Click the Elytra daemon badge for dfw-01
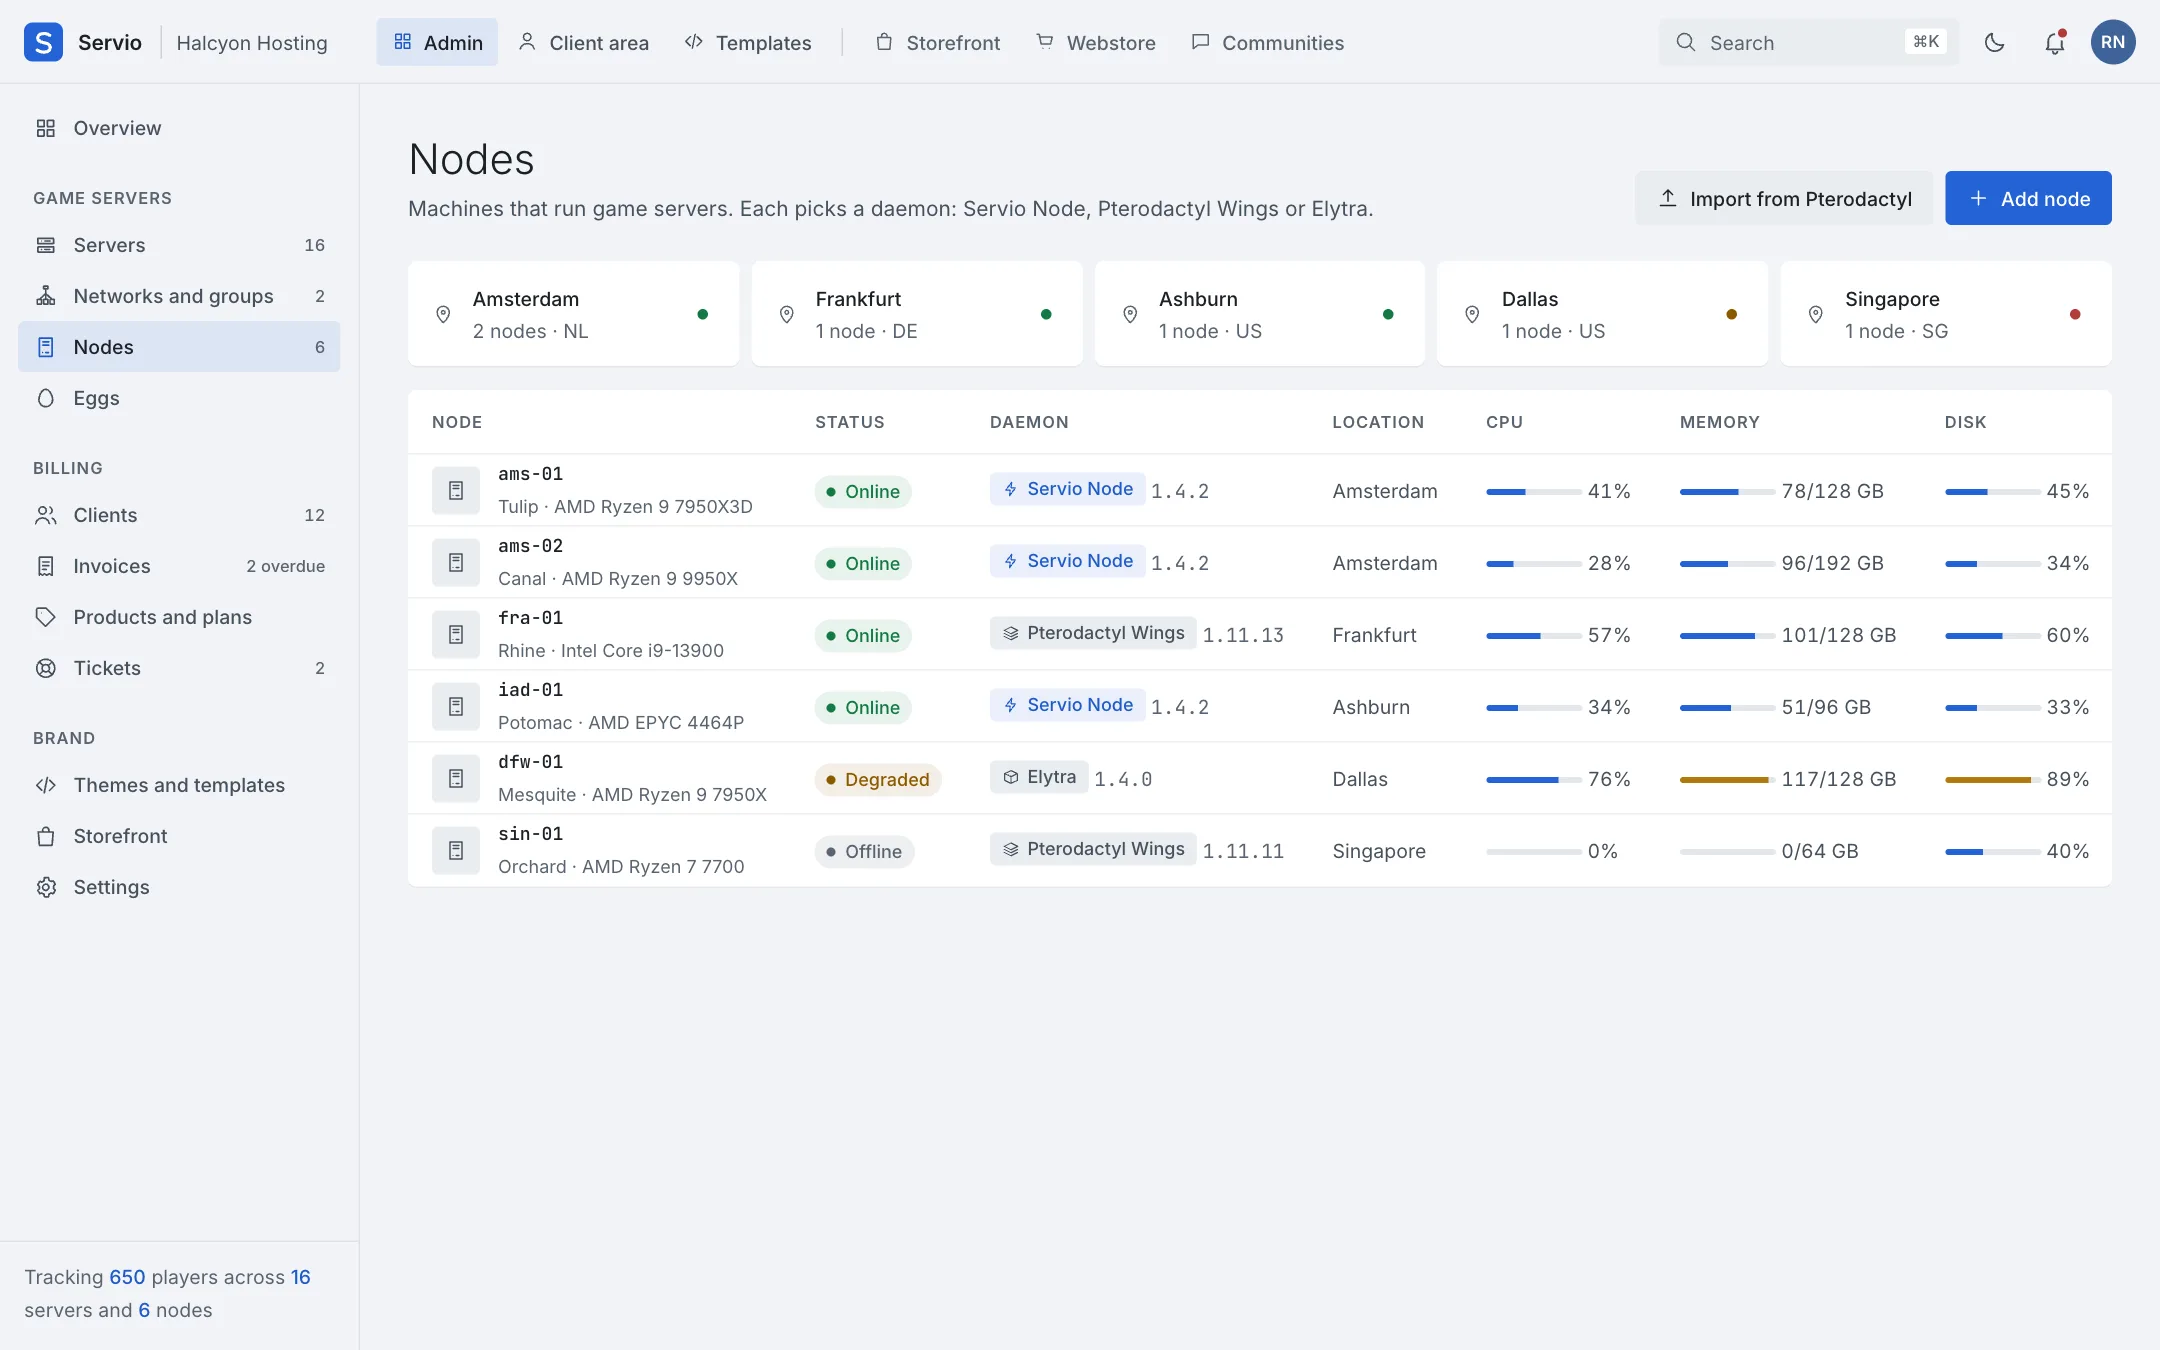2160x1350 pixels. point(1039,777)
